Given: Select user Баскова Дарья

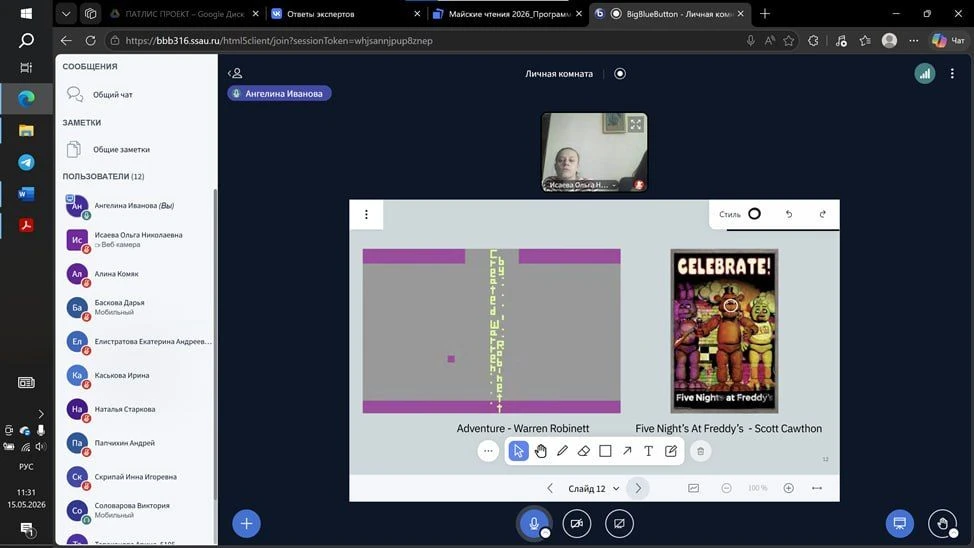Looking at the screenshot, I should pyautogui.click(x=138, y=307).
